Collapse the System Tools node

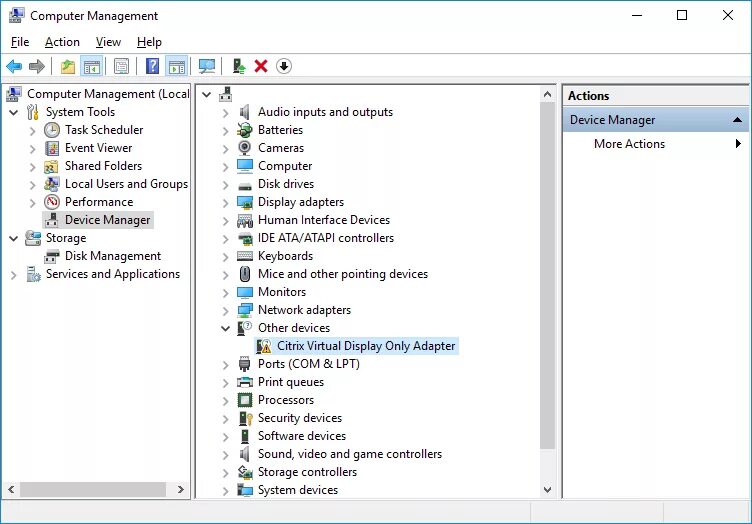point(14,113)
